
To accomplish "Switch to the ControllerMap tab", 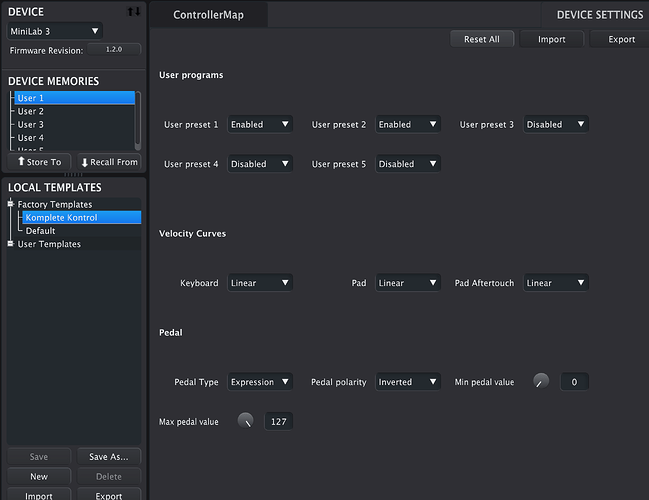I will click(x=209, y=15).
